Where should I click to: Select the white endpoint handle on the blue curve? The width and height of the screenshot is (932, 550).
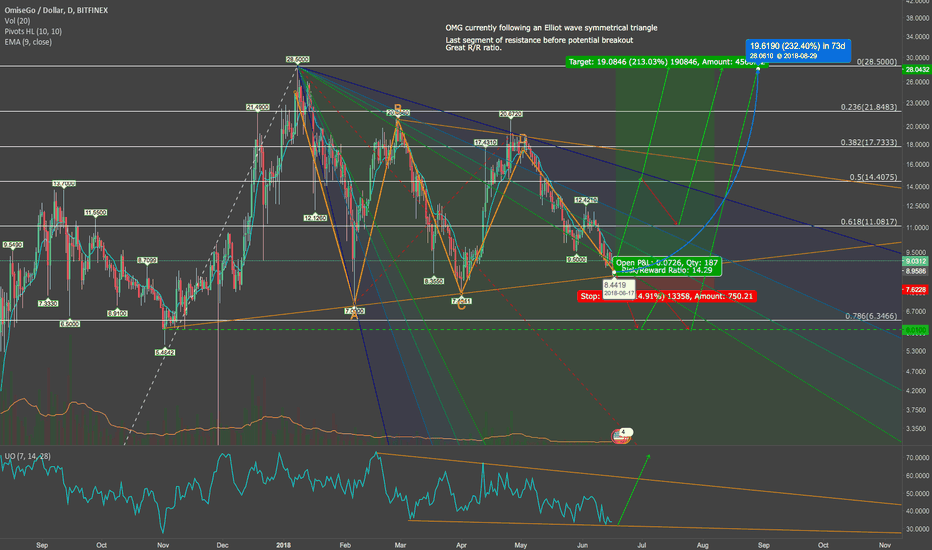[x=758, y=69]
